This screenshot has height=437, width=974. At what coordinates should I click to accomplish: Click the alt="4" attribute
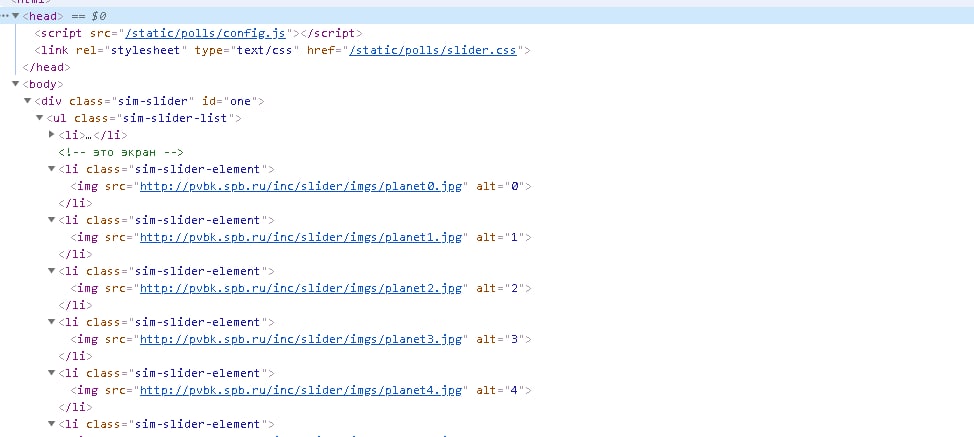point(501,390)
